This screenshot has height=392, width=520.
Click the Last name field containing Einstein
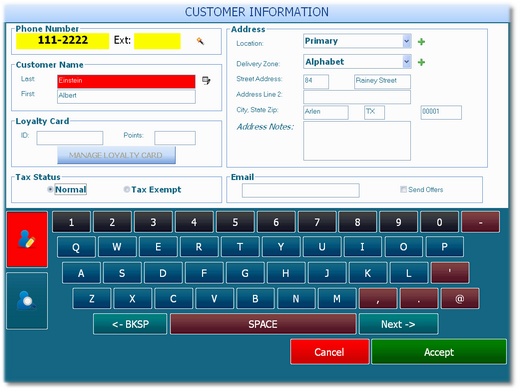[x=126, y=81]
